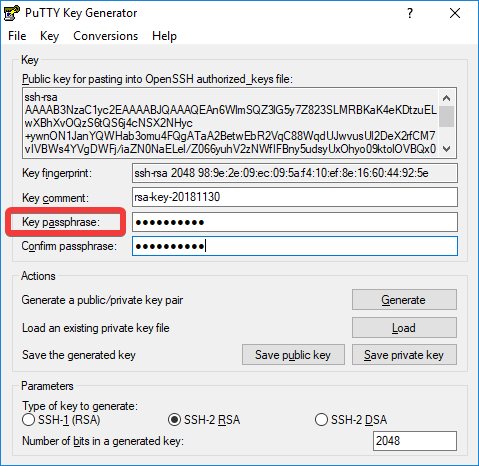Open the Help menu
The image size is (479, 466).
tap(164, 36)
